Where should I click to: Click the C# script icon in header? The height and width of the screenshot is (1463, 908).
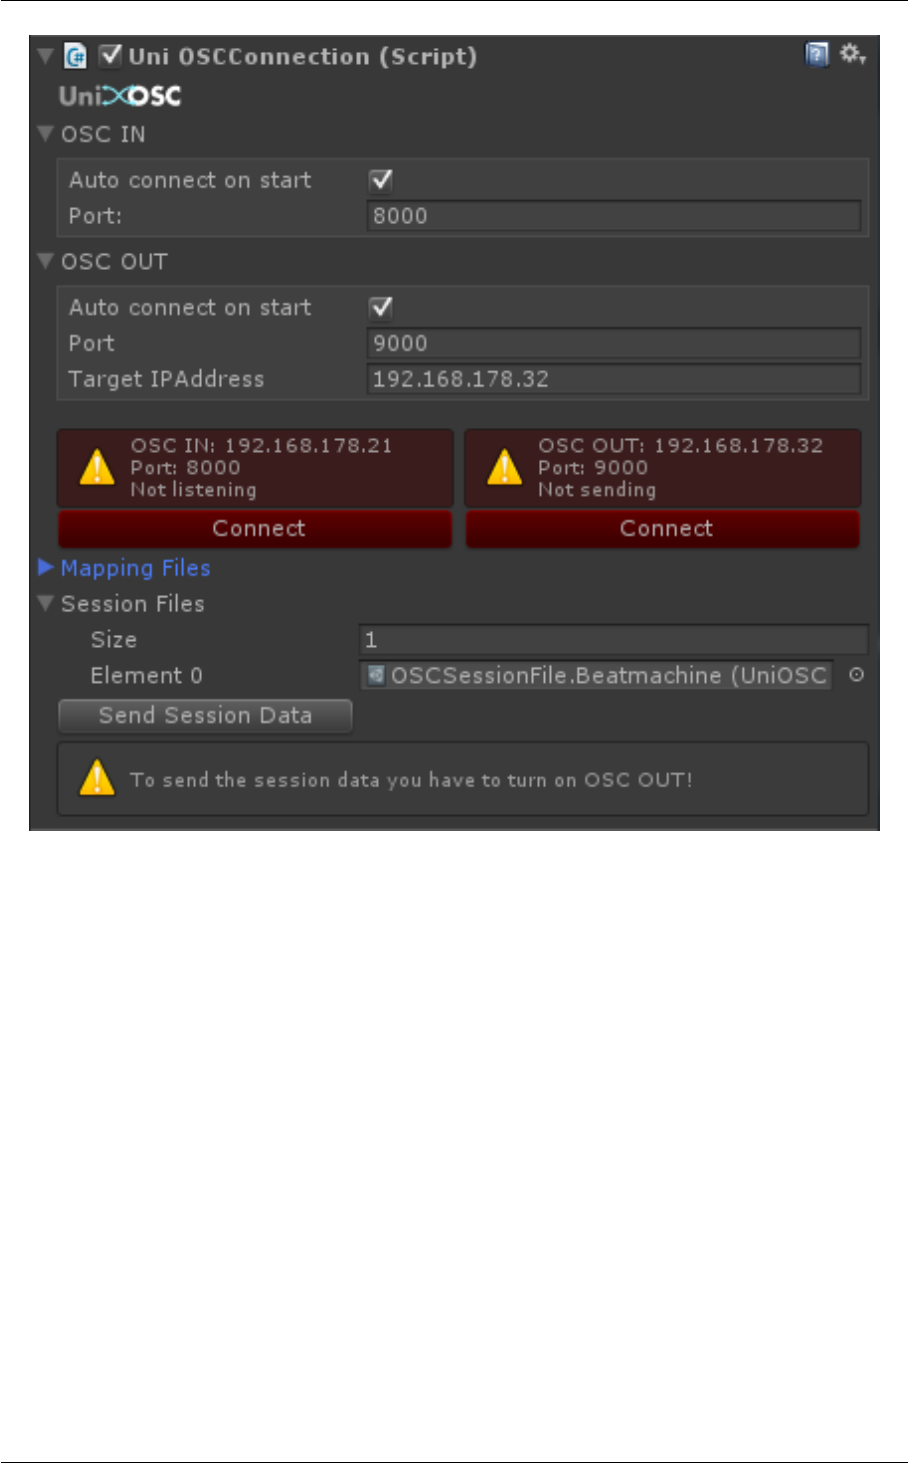pyautogui.click(x=76, y=56)
